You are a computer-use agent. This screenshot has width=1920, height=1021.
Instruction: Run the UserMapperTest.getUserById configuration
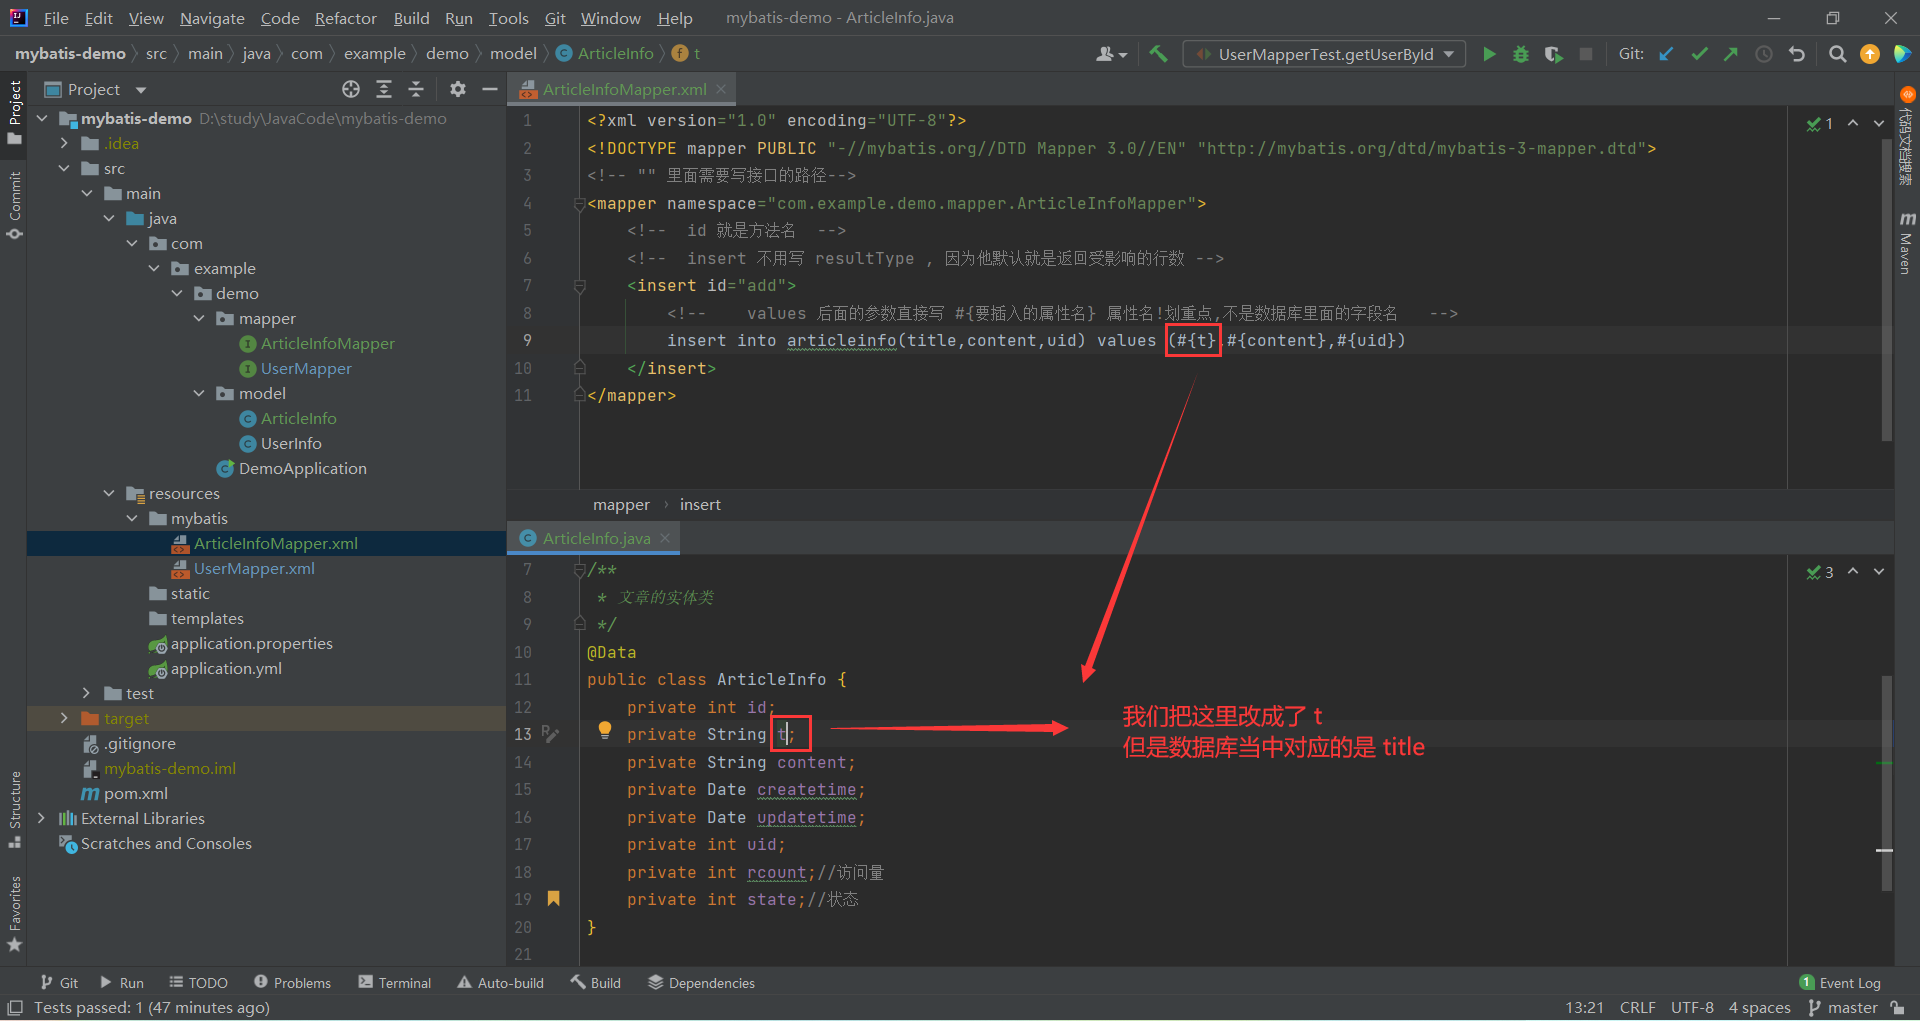click(1489, 54)
